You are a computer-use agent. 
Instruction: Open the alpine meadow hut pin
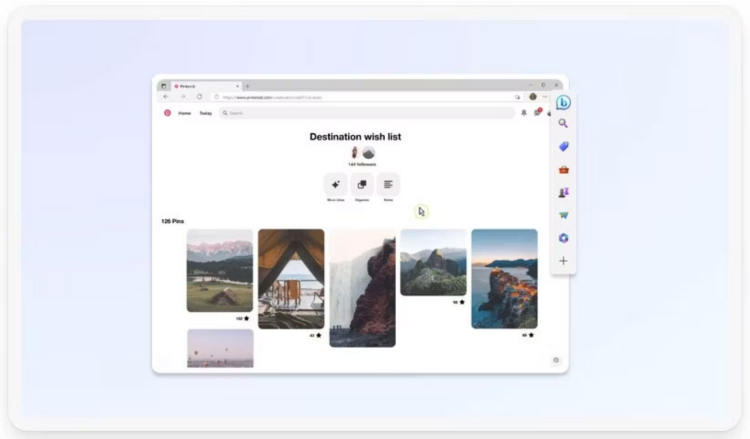220,271
